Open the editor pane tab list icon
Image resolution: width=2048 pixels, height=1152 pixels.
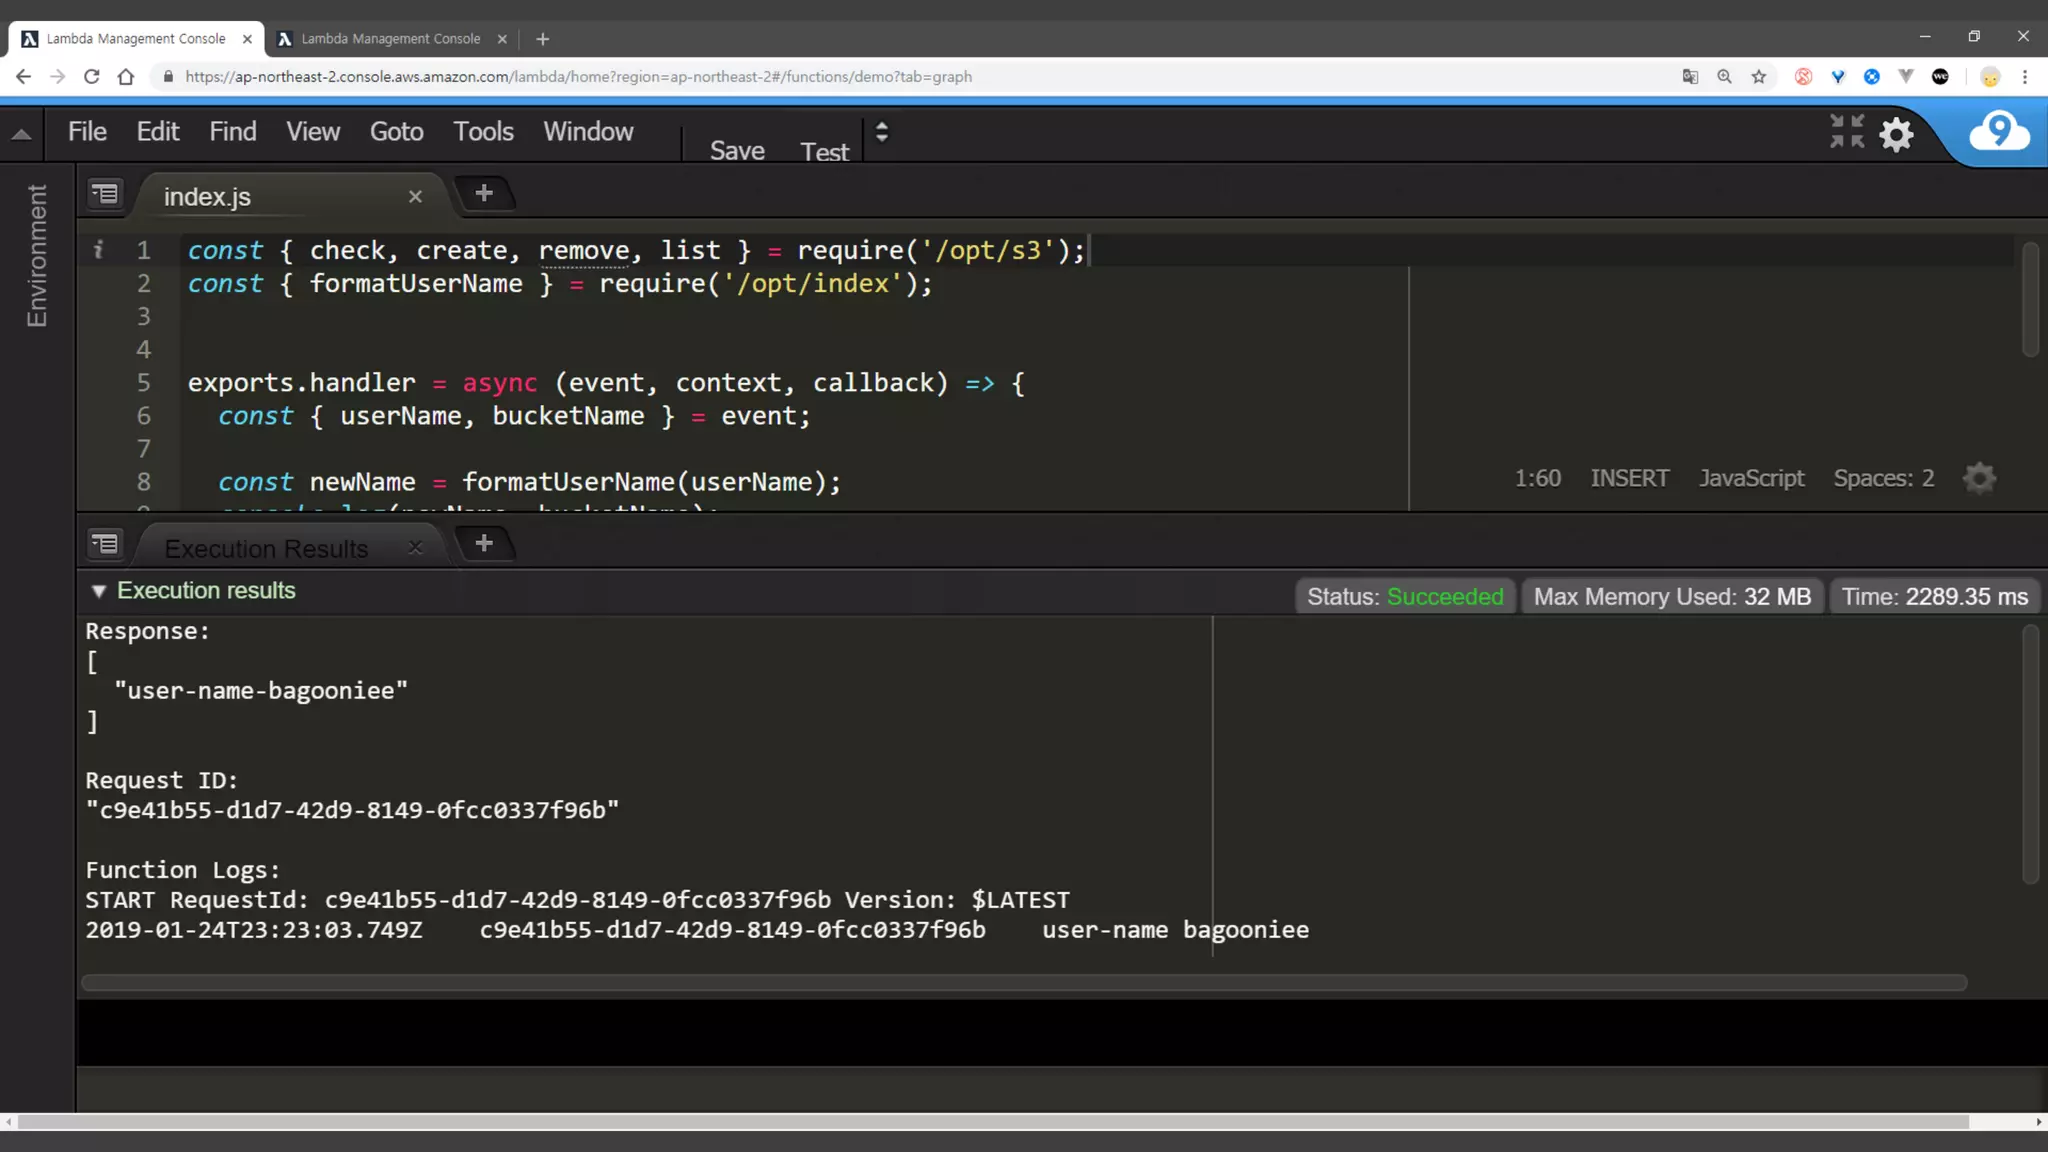click(105, 194)
